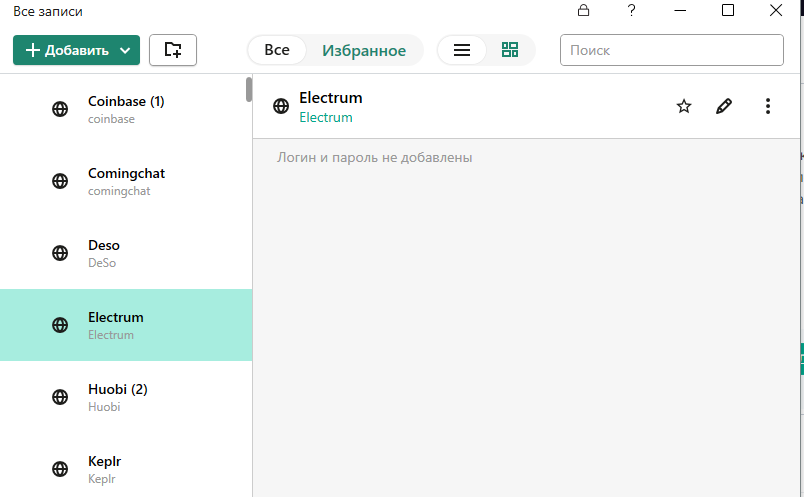This screenshot has height=497, width=804.
Task: Select the Keplr entry title
Action: 105,462
